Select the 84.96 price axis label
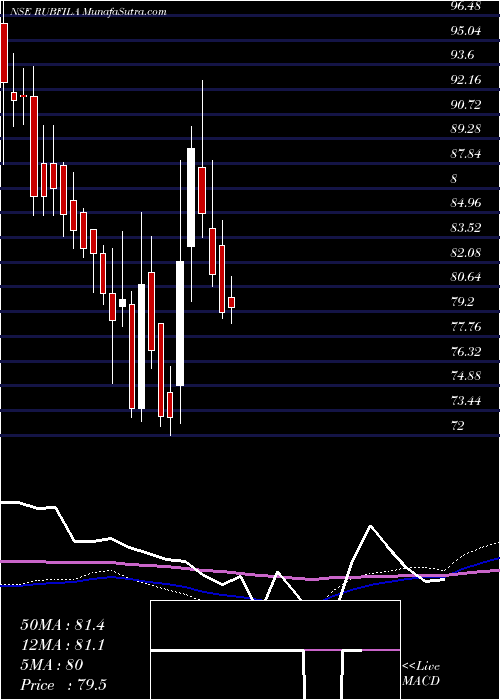500x700 pixels. [x=468, y=203]
